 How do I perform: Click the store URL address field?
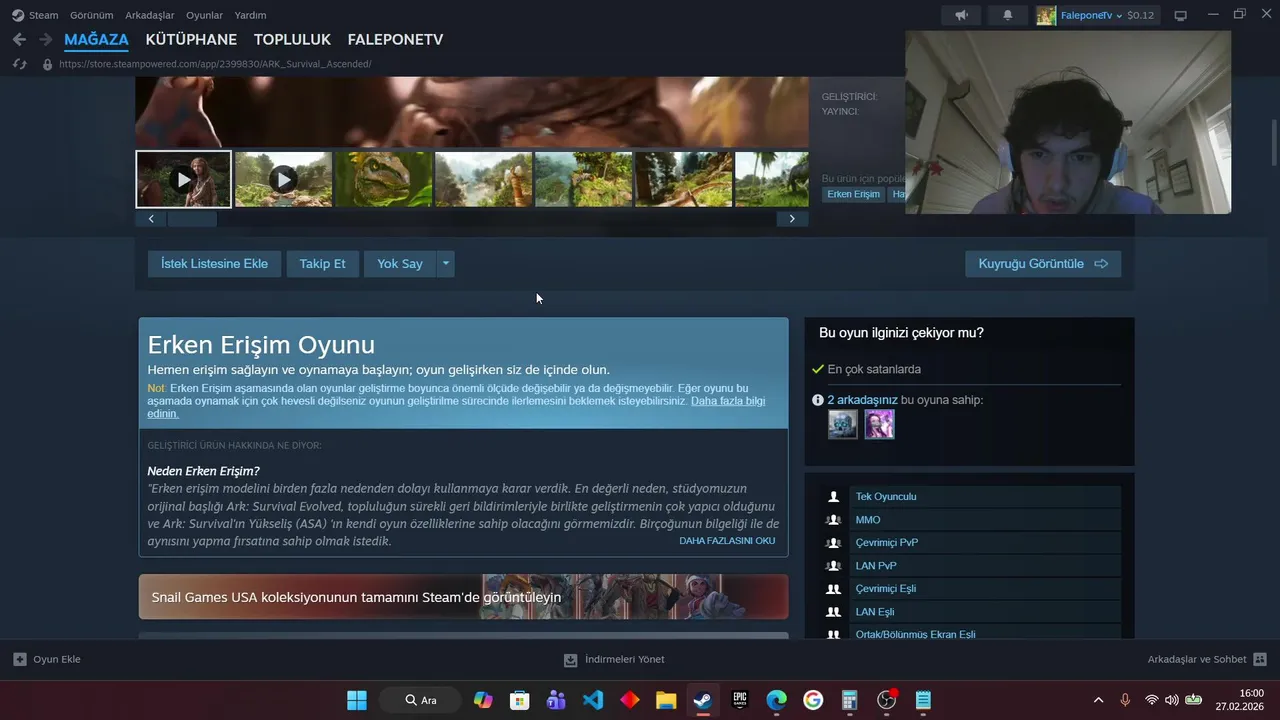[x=215, y=64]
